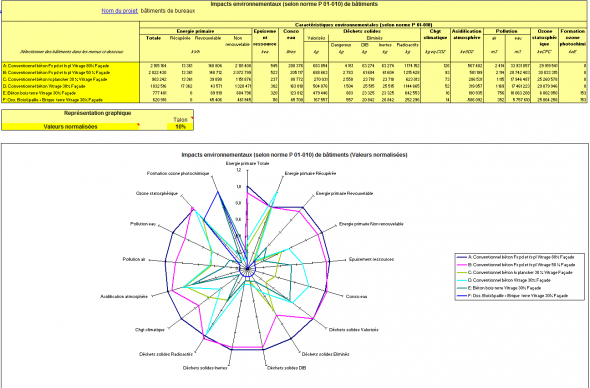Click the 'Talon' label cell
This screenshot has width=590, height=388.
pyautogui.click(x=180, y=120)
